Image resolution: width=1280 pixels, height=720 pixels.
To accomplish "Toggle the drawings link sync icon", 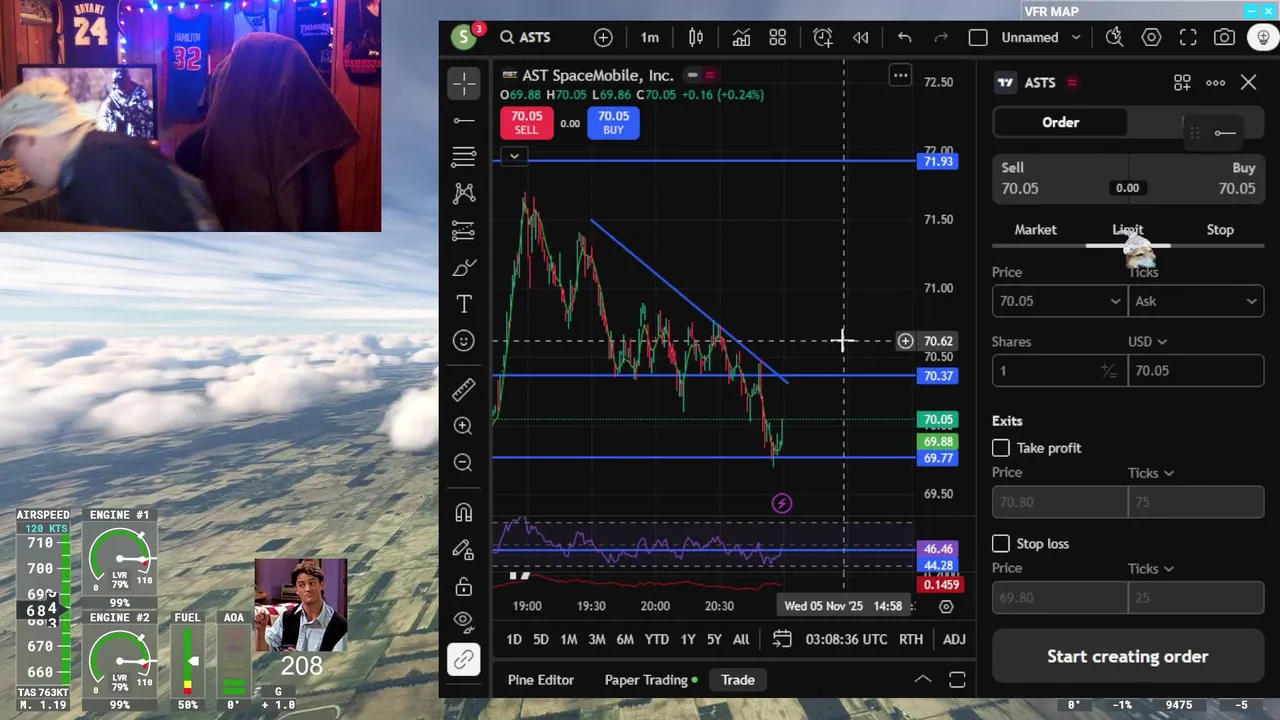I will [463, 659].
